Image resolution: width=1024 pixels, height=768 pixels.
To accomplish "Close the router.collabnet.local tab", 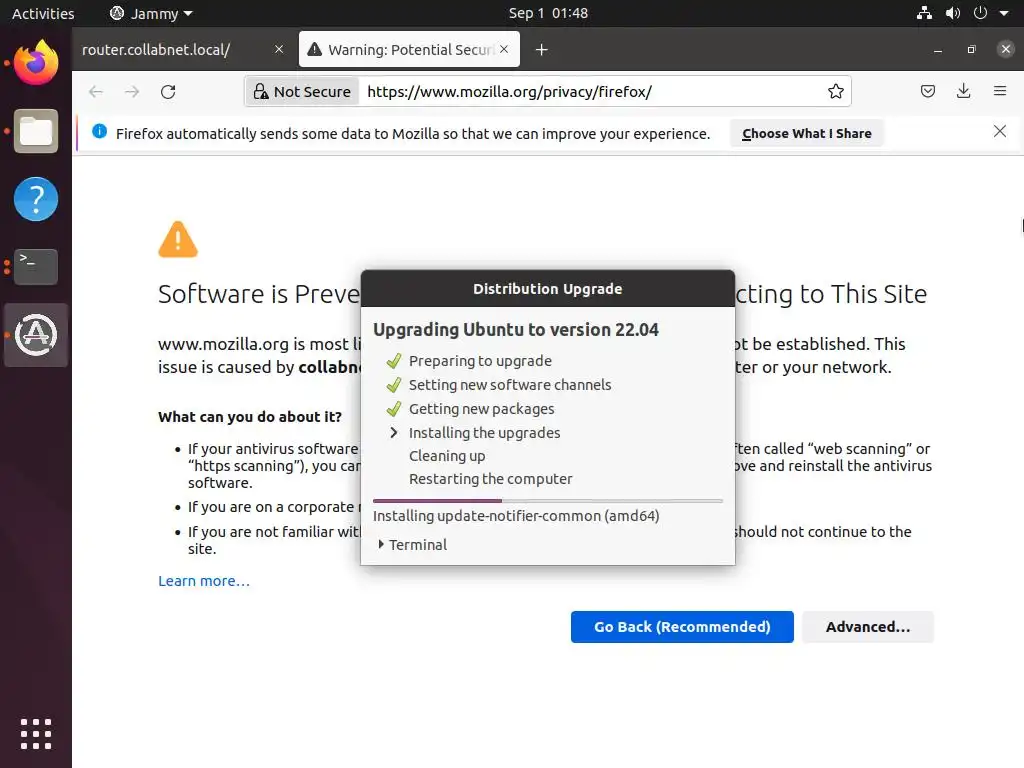I will tap(279, 50).
